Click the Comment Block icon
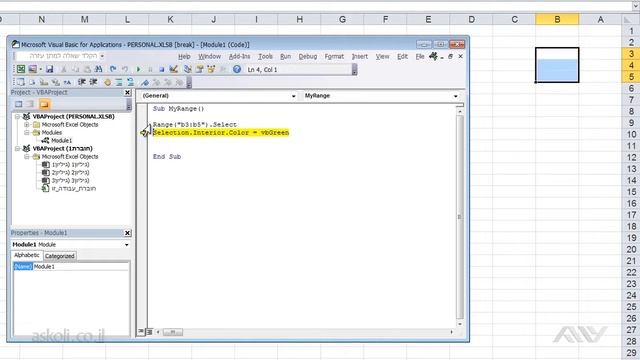This screenshot has width=640, height=360. coord(119,82)
